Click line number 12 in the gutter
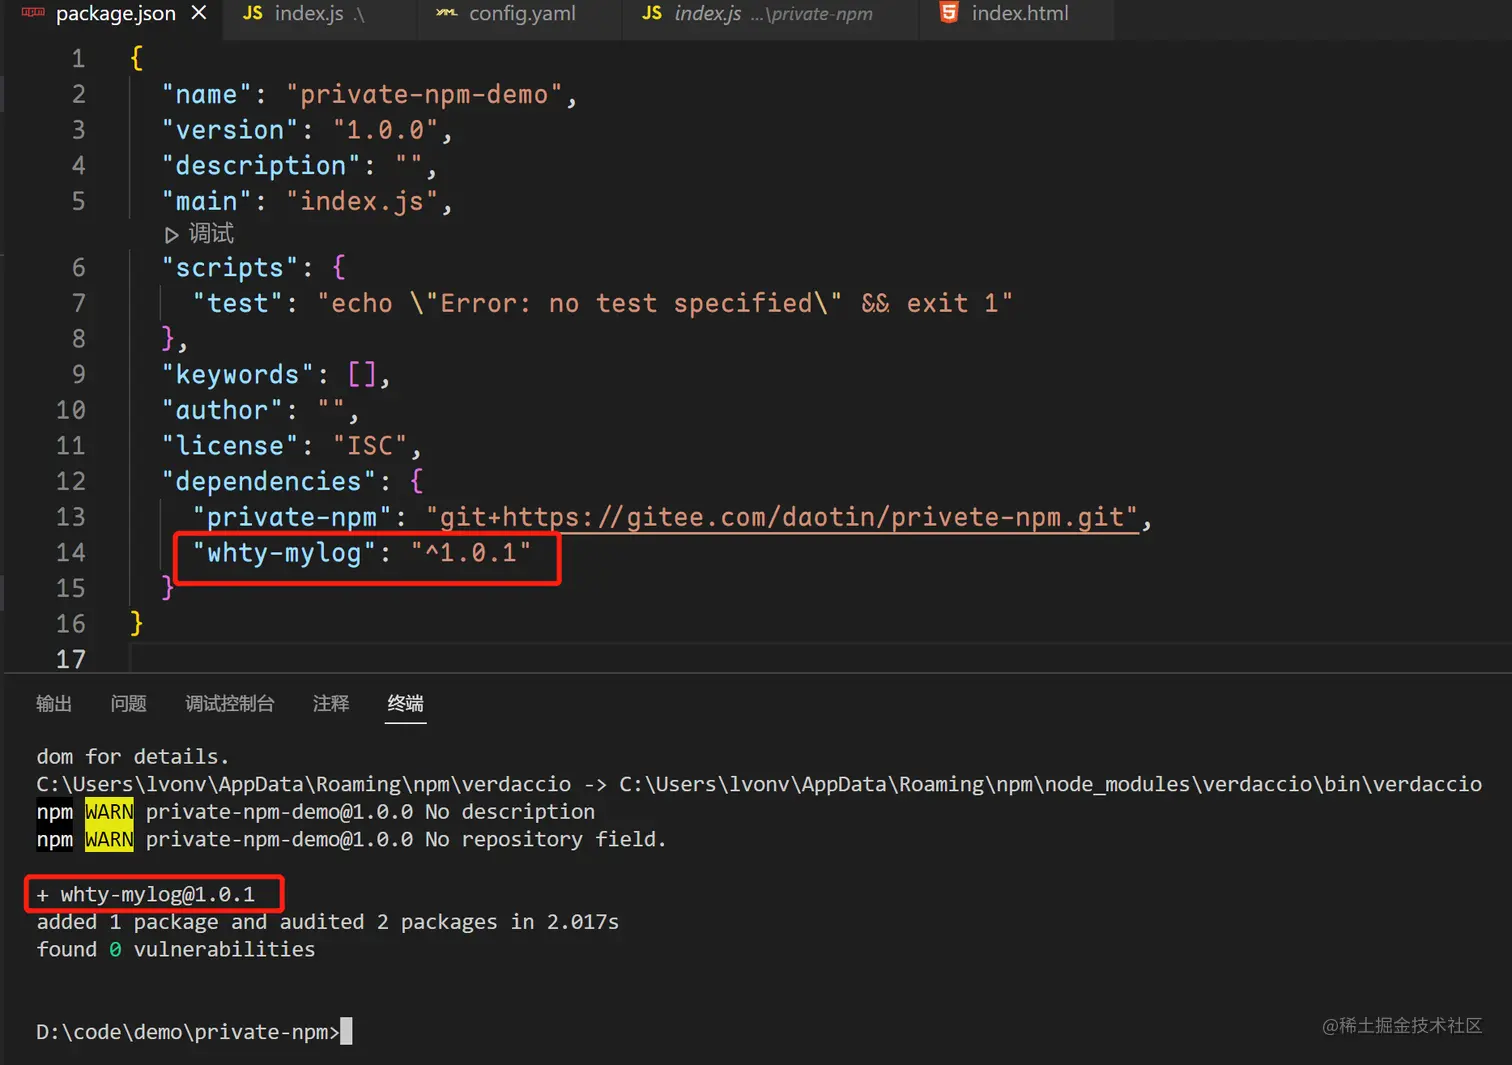1512x1065 pixels. [x=71, y=482]
